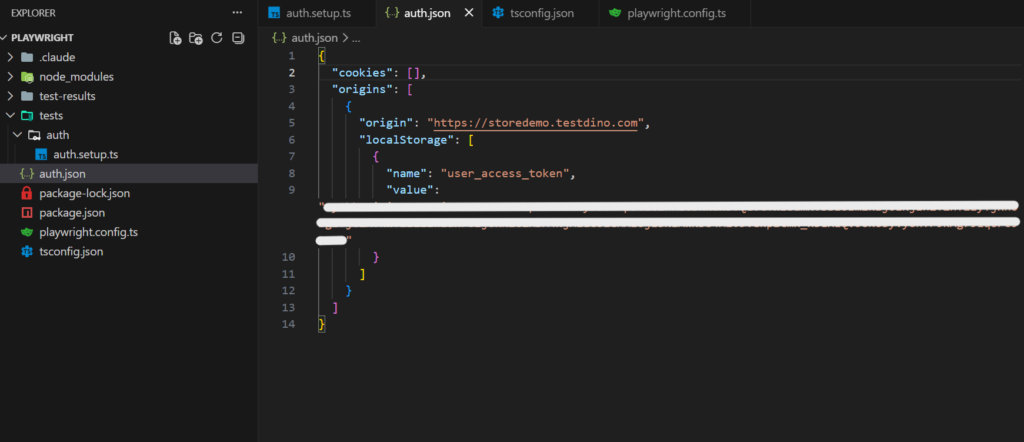Click line number 1 in the gutter
Viewport: 1024px width, 442px height.
point(291,55)
